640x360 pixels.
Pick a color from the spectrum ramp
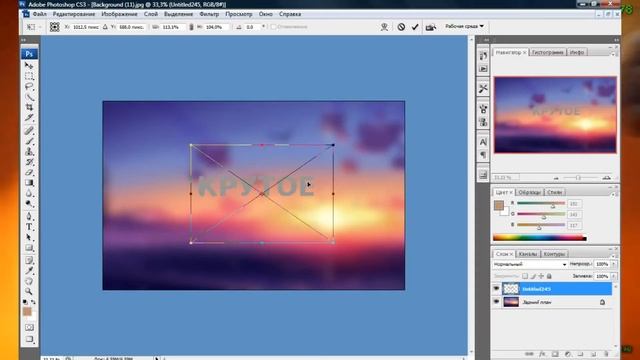pos(540,238)
